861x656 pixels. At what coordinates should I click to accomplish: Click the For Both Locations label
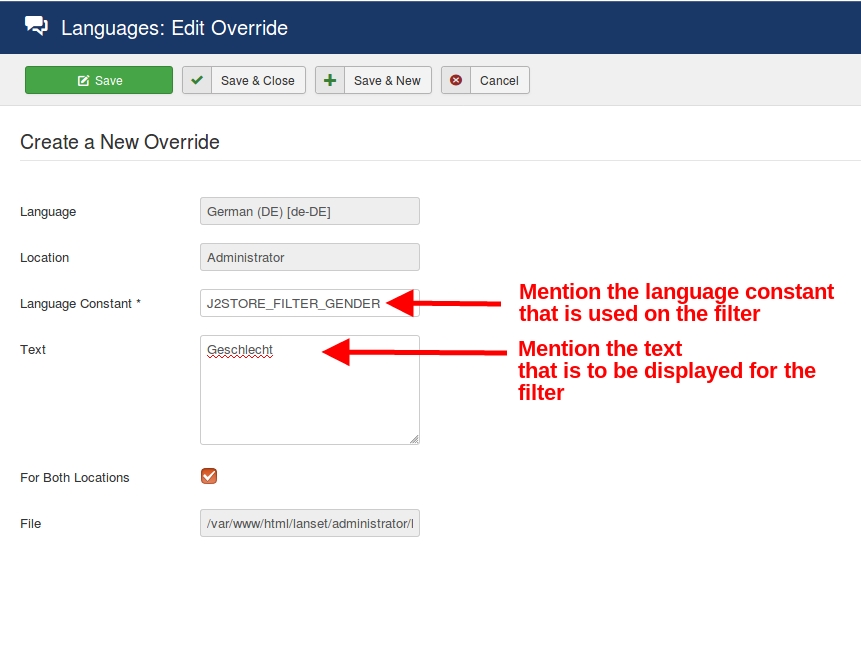75,478
